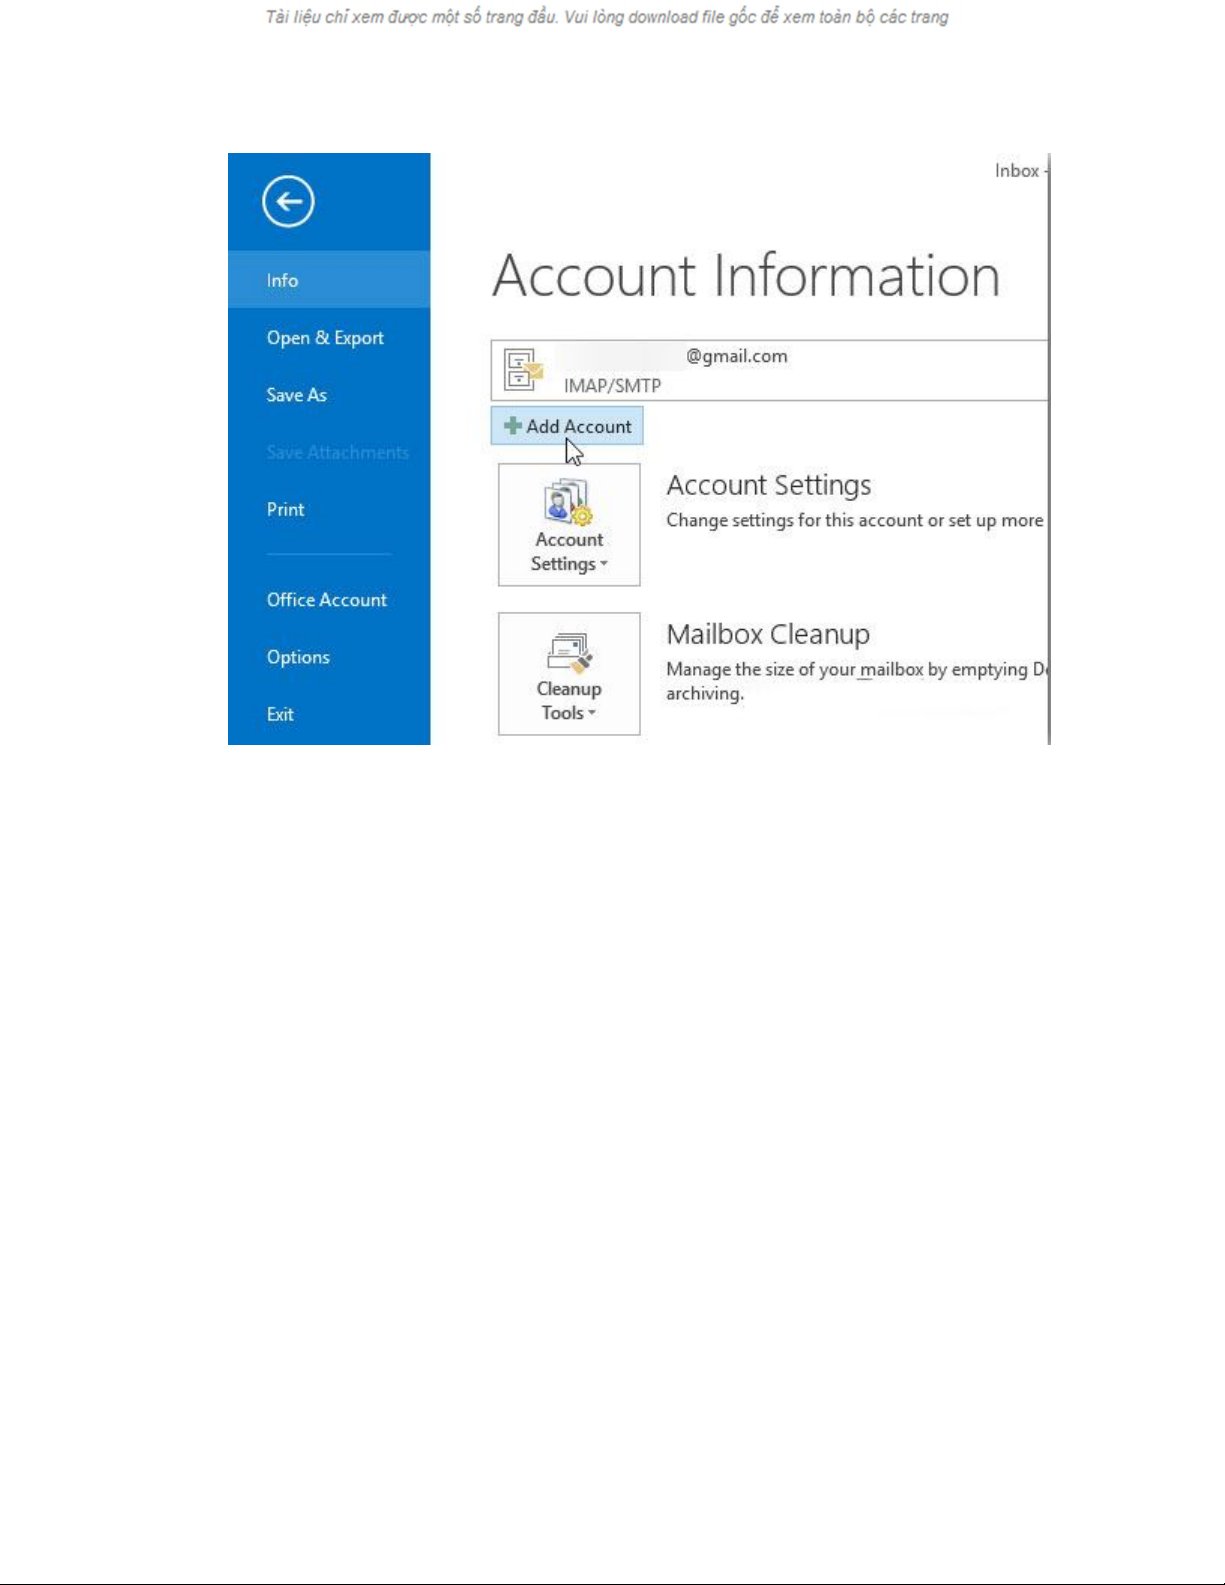Click the Account Information title
Screen dimensions: 1225x1585
pyautogui.click(x=746, y=275)
